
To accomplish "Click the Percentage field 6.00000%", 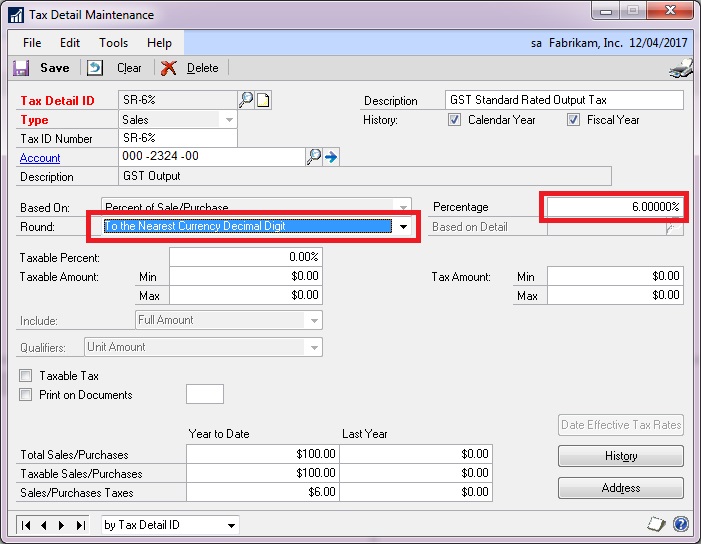I will point(615,207).
